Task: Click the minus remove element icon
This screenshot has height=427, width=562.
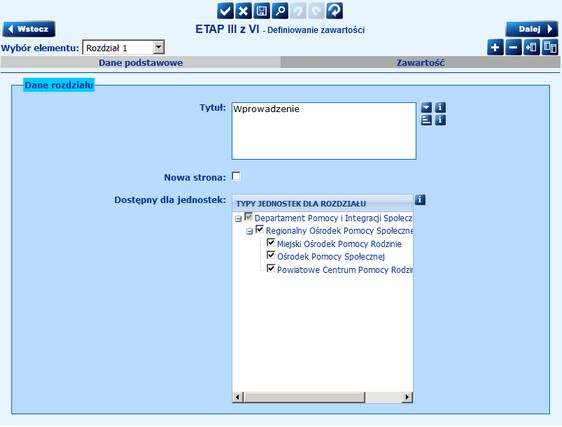Action: [513, 47]
